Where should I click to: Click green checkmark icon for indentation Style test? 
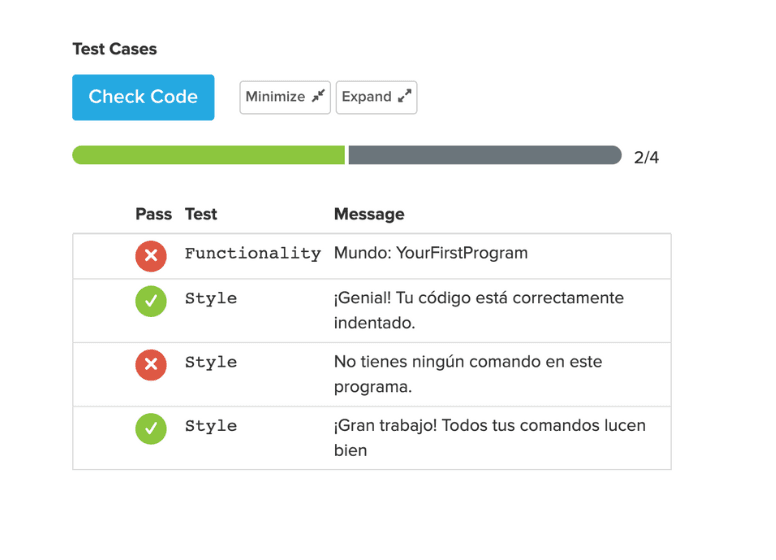click(x=151, y=301)
